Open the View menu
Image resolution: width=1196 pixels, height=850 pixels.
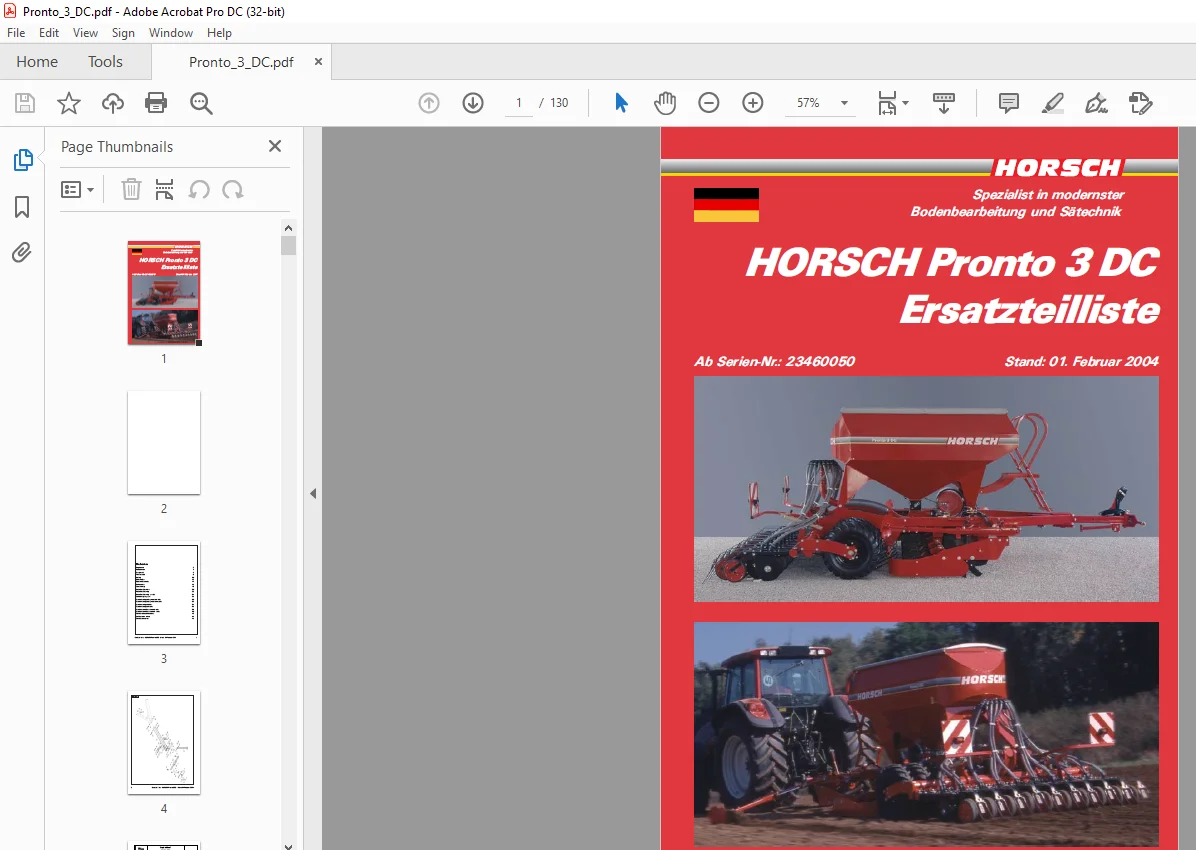click(85, 33)
